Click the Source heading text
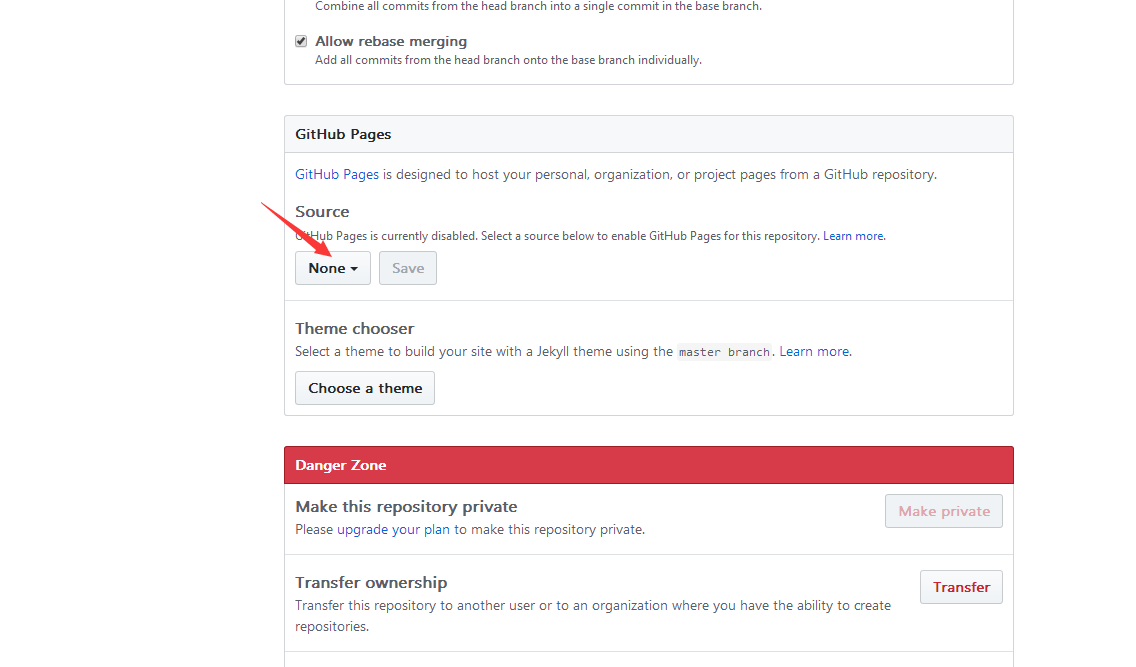The image size is (1136, 667). 322,211
